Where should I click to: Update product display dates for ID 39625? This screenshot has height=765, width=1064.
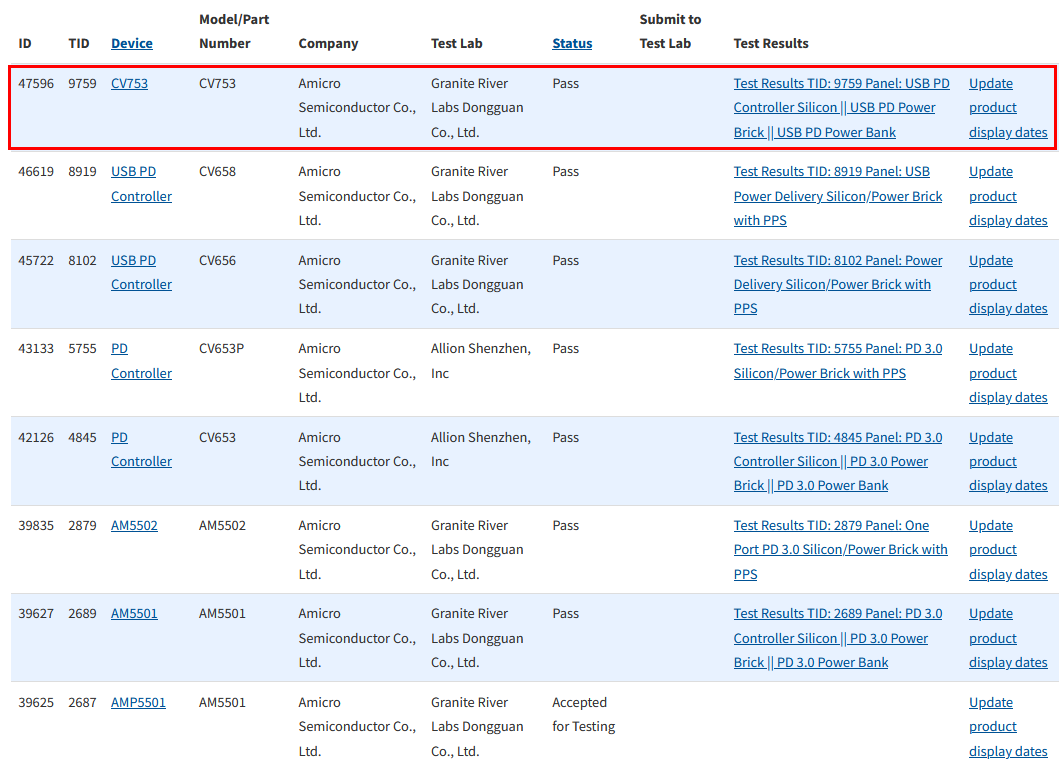coord(1008,727)
